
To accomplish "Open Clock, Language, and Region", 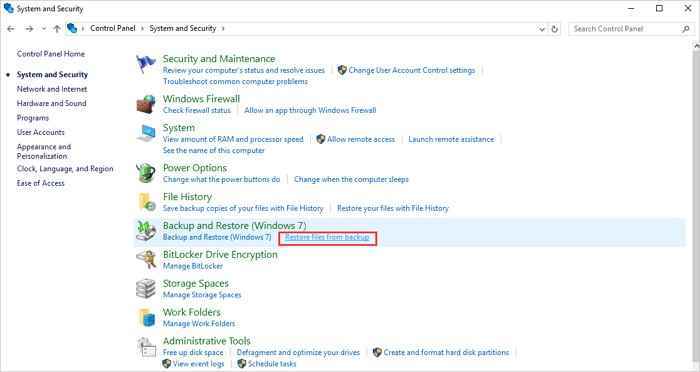I will click(x=65, y=169).
